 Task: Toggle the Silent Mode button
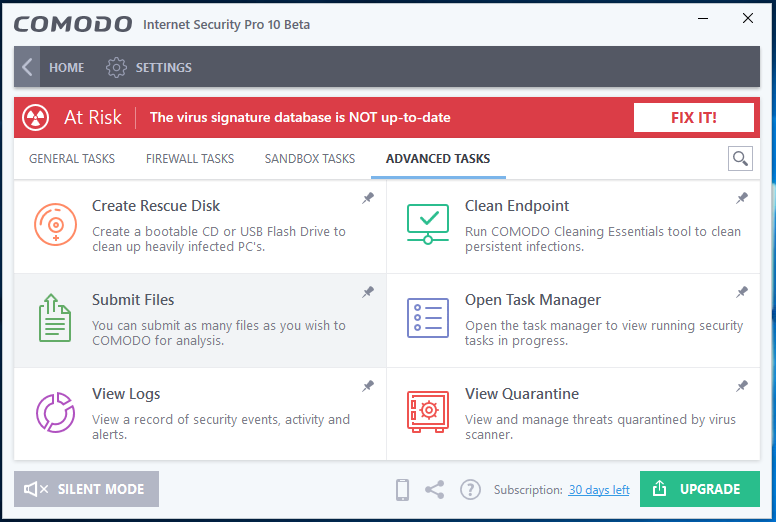[x=87, y=489]
